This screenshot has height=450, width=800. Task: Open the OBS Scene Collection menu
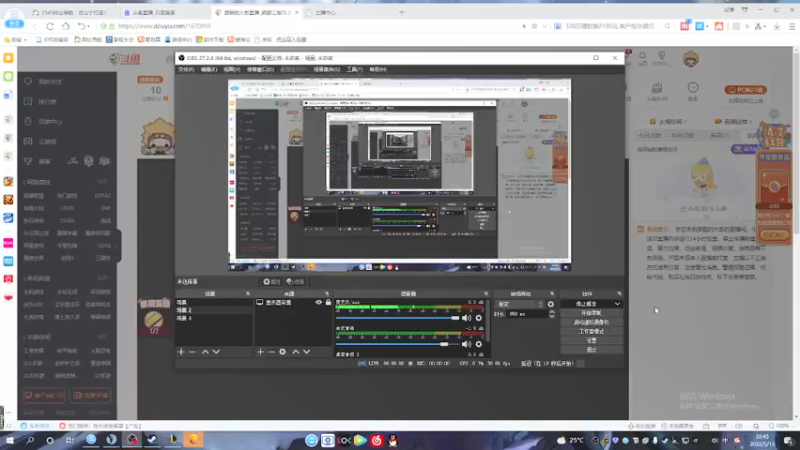(x=327, y=69)
